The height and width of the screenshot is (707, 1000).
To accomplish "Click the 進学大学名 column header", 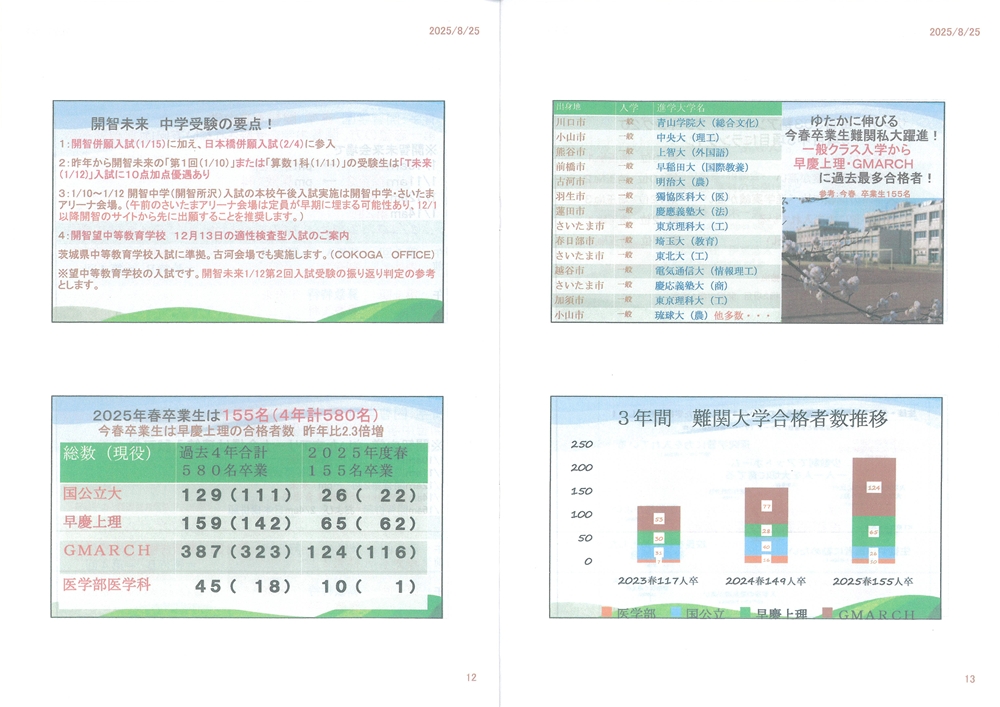I will pos(681,106).
